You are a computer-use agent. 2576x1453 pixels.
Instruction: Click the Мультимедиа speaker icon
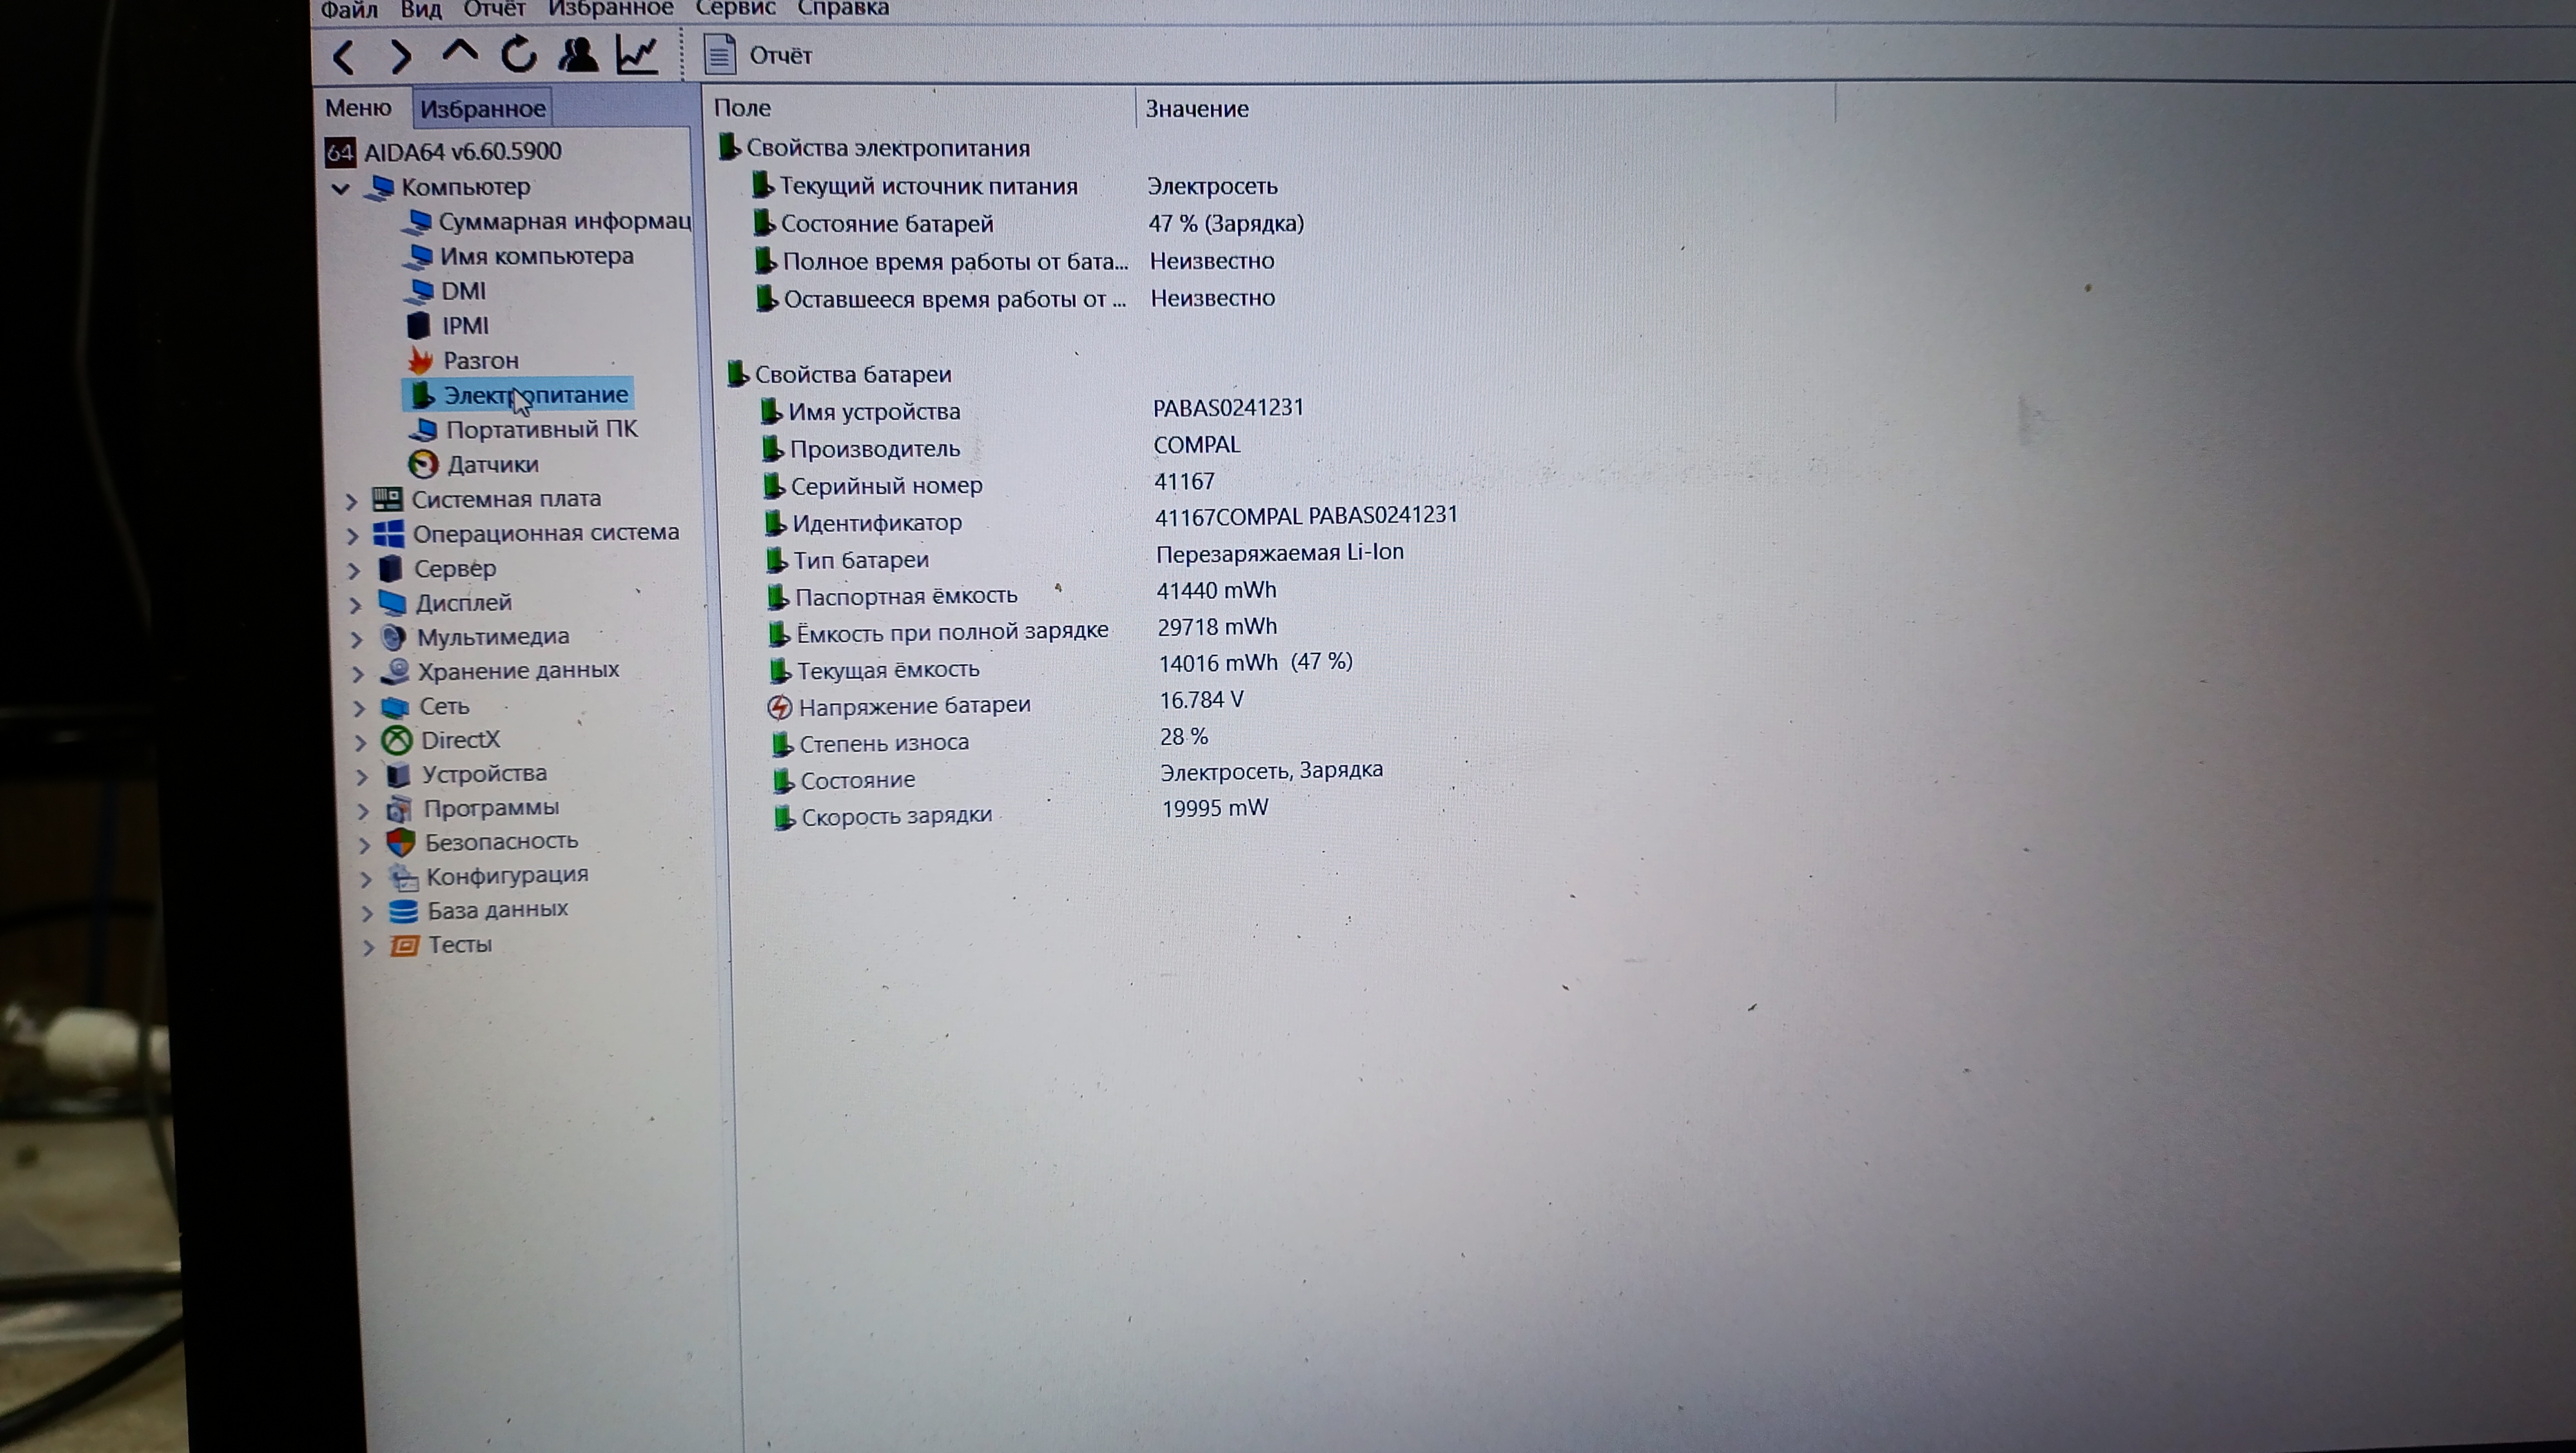point(393,638)
